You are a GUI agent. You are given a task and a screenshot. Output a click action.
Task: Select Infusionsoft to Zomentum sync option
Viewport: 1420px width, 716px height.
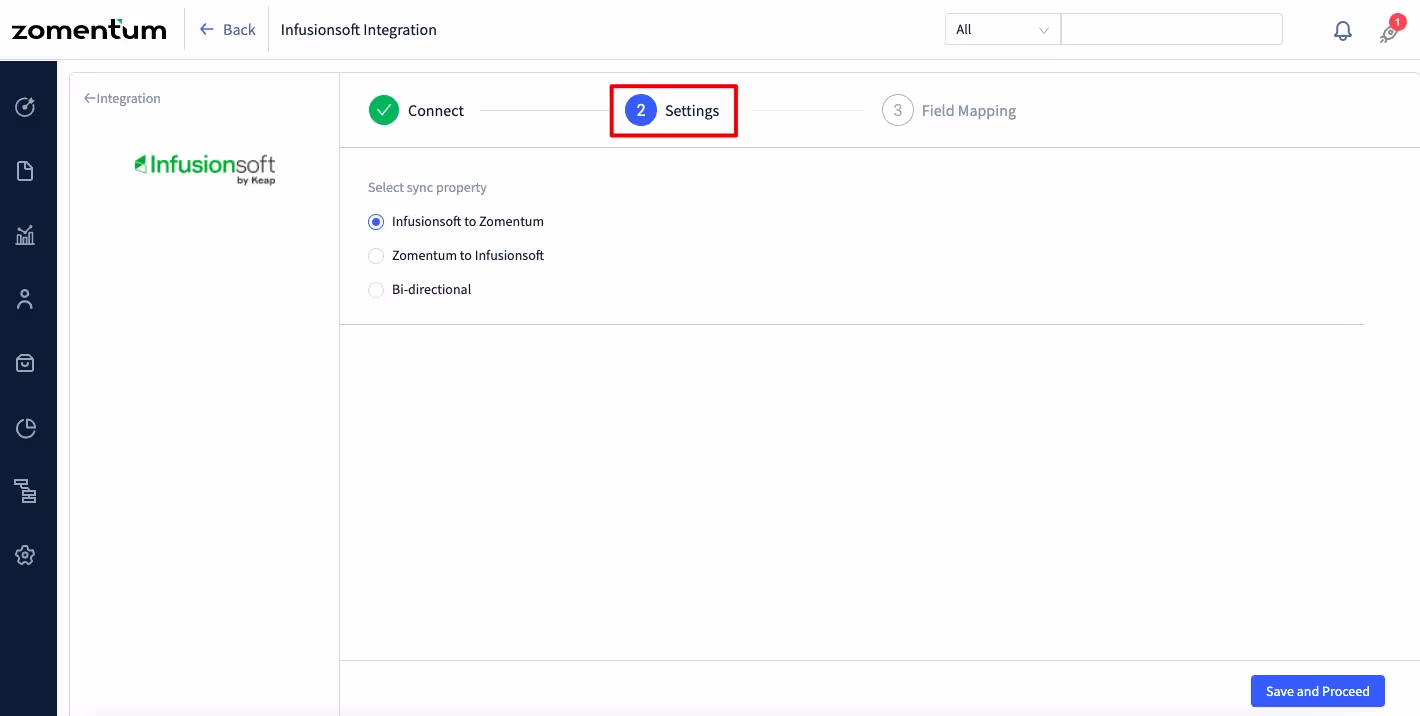click(456, 222)
